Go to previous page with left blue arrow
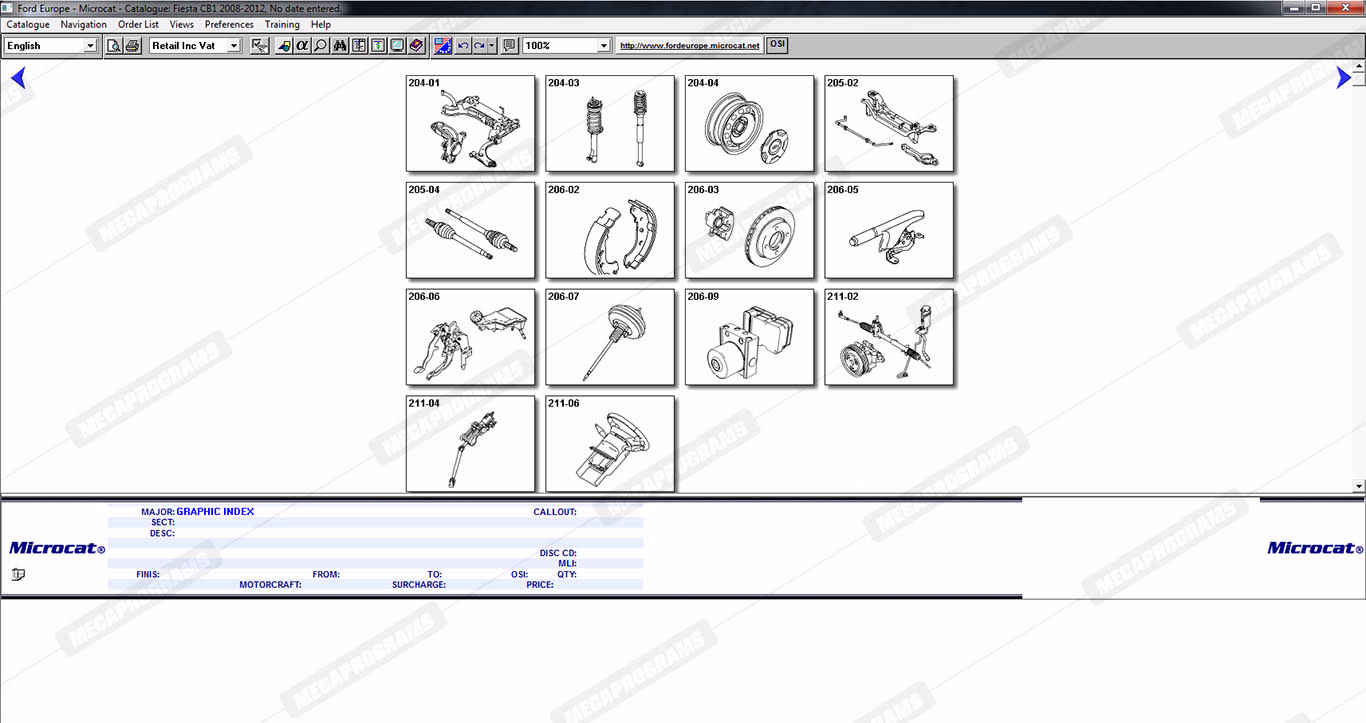The image size is (1366, 723). 17,78
